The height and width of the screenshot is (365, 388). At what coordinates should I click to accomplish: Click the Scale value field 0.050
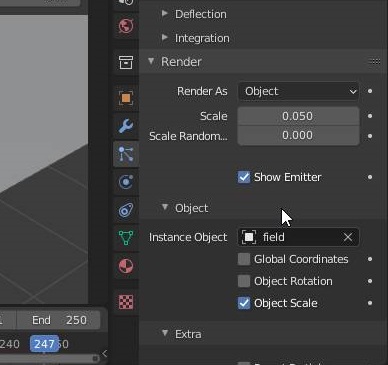299,116
